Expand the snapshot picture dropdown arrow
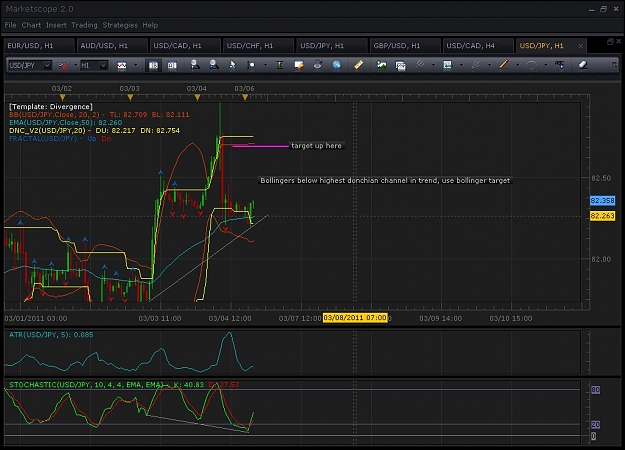Screen dimensions: 625x450 click(x=462, y=65)
